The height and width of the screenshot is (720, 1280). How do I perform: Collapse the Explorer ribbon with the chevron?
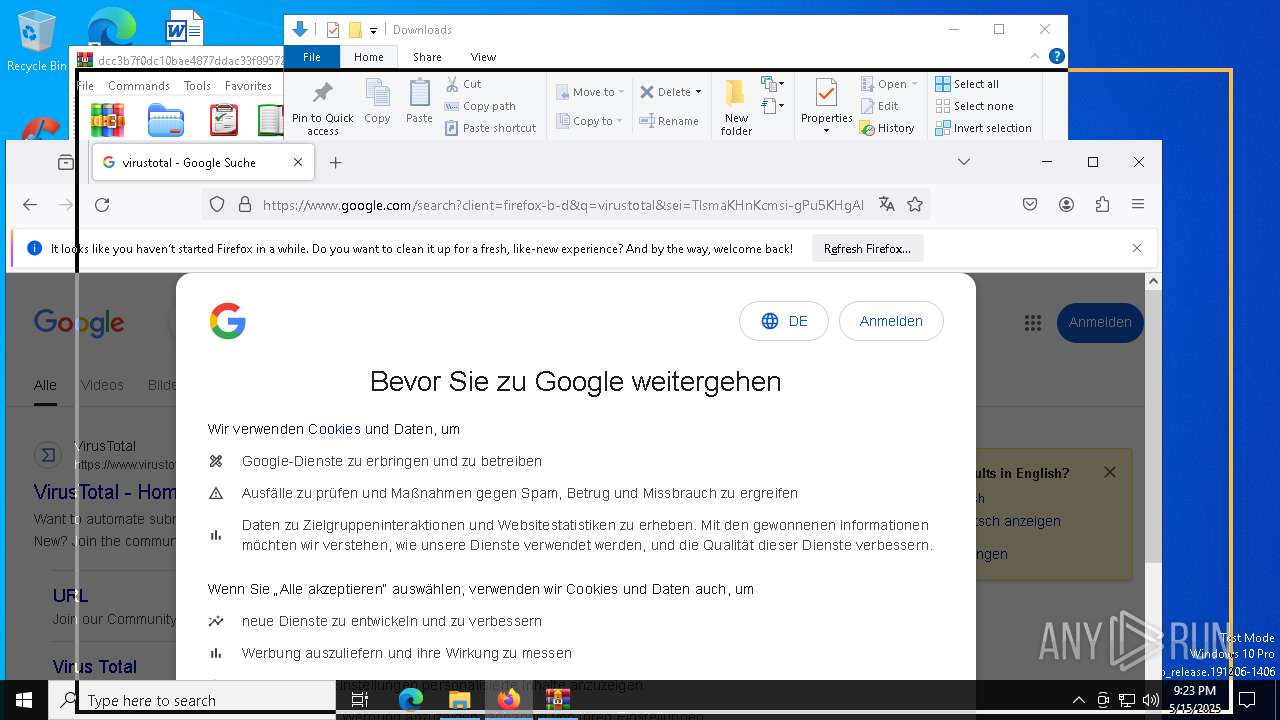tap(1035, 56)
